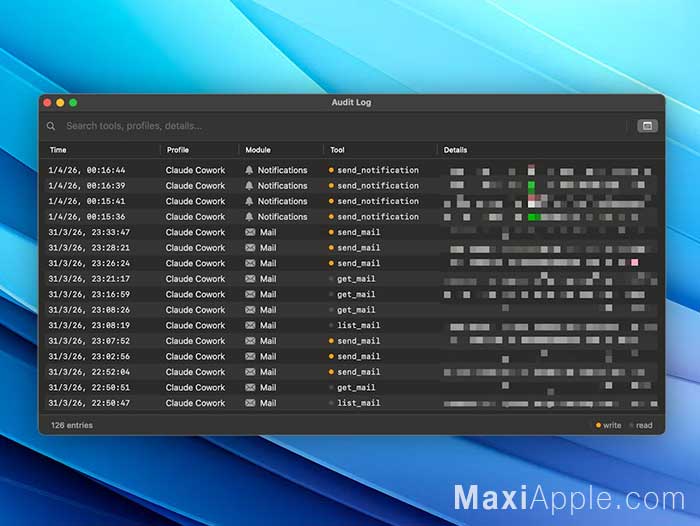Select the timestamp 31/3/26, 22:50:47
The width and height of the screenshot is (700, 526).
click(x=89, y=403)
